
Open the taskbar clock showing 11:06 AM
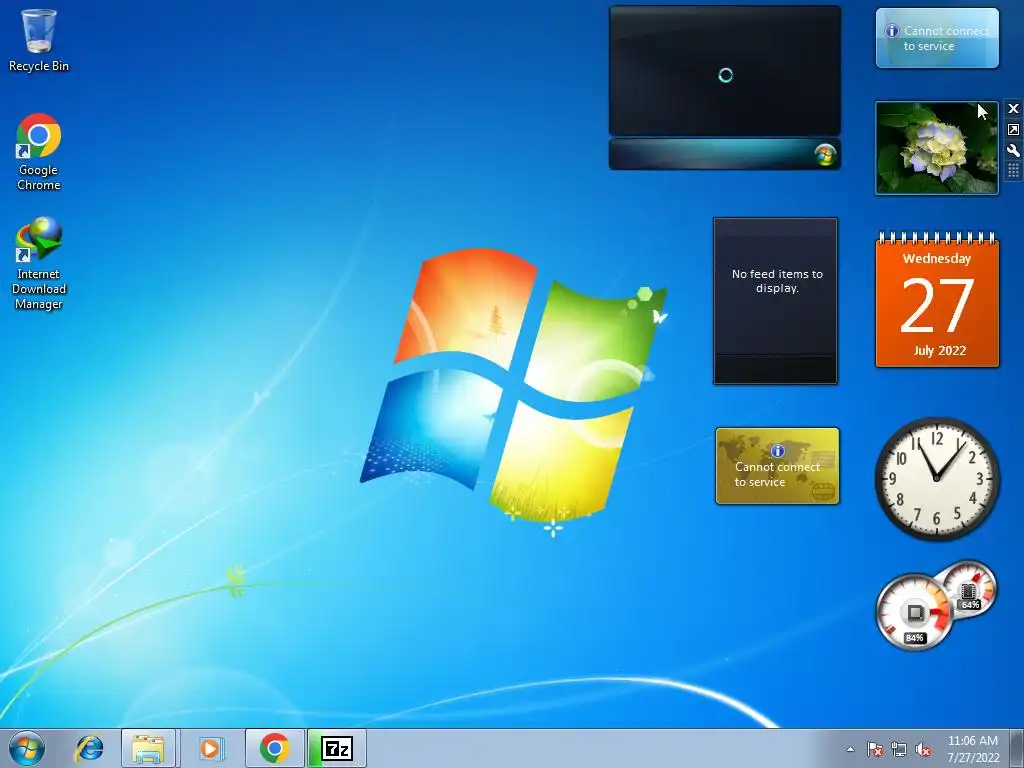(973, 749)
